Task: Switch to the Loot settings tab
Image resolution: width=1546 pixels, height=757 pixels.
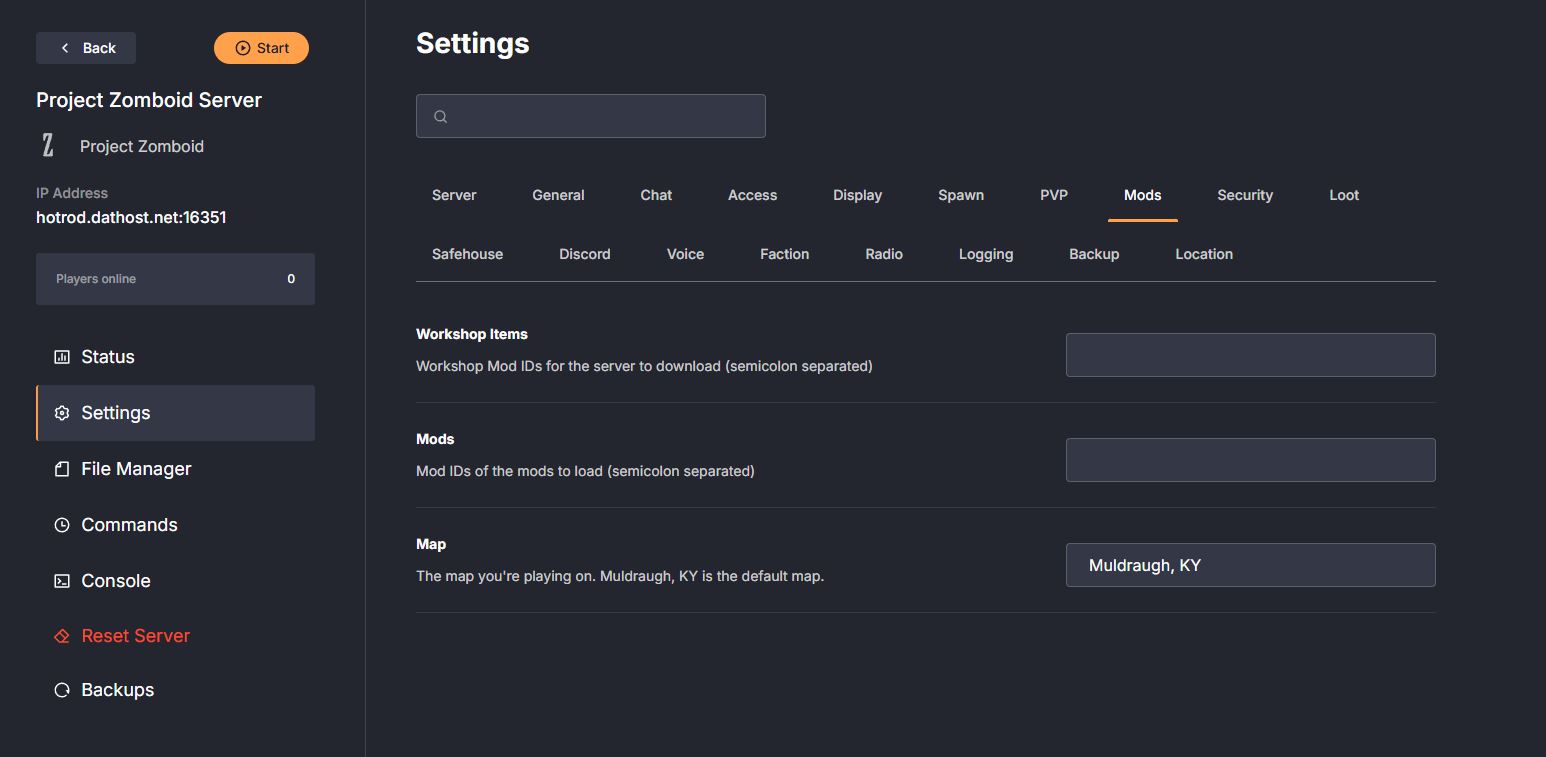Action: click(1344, 195)
